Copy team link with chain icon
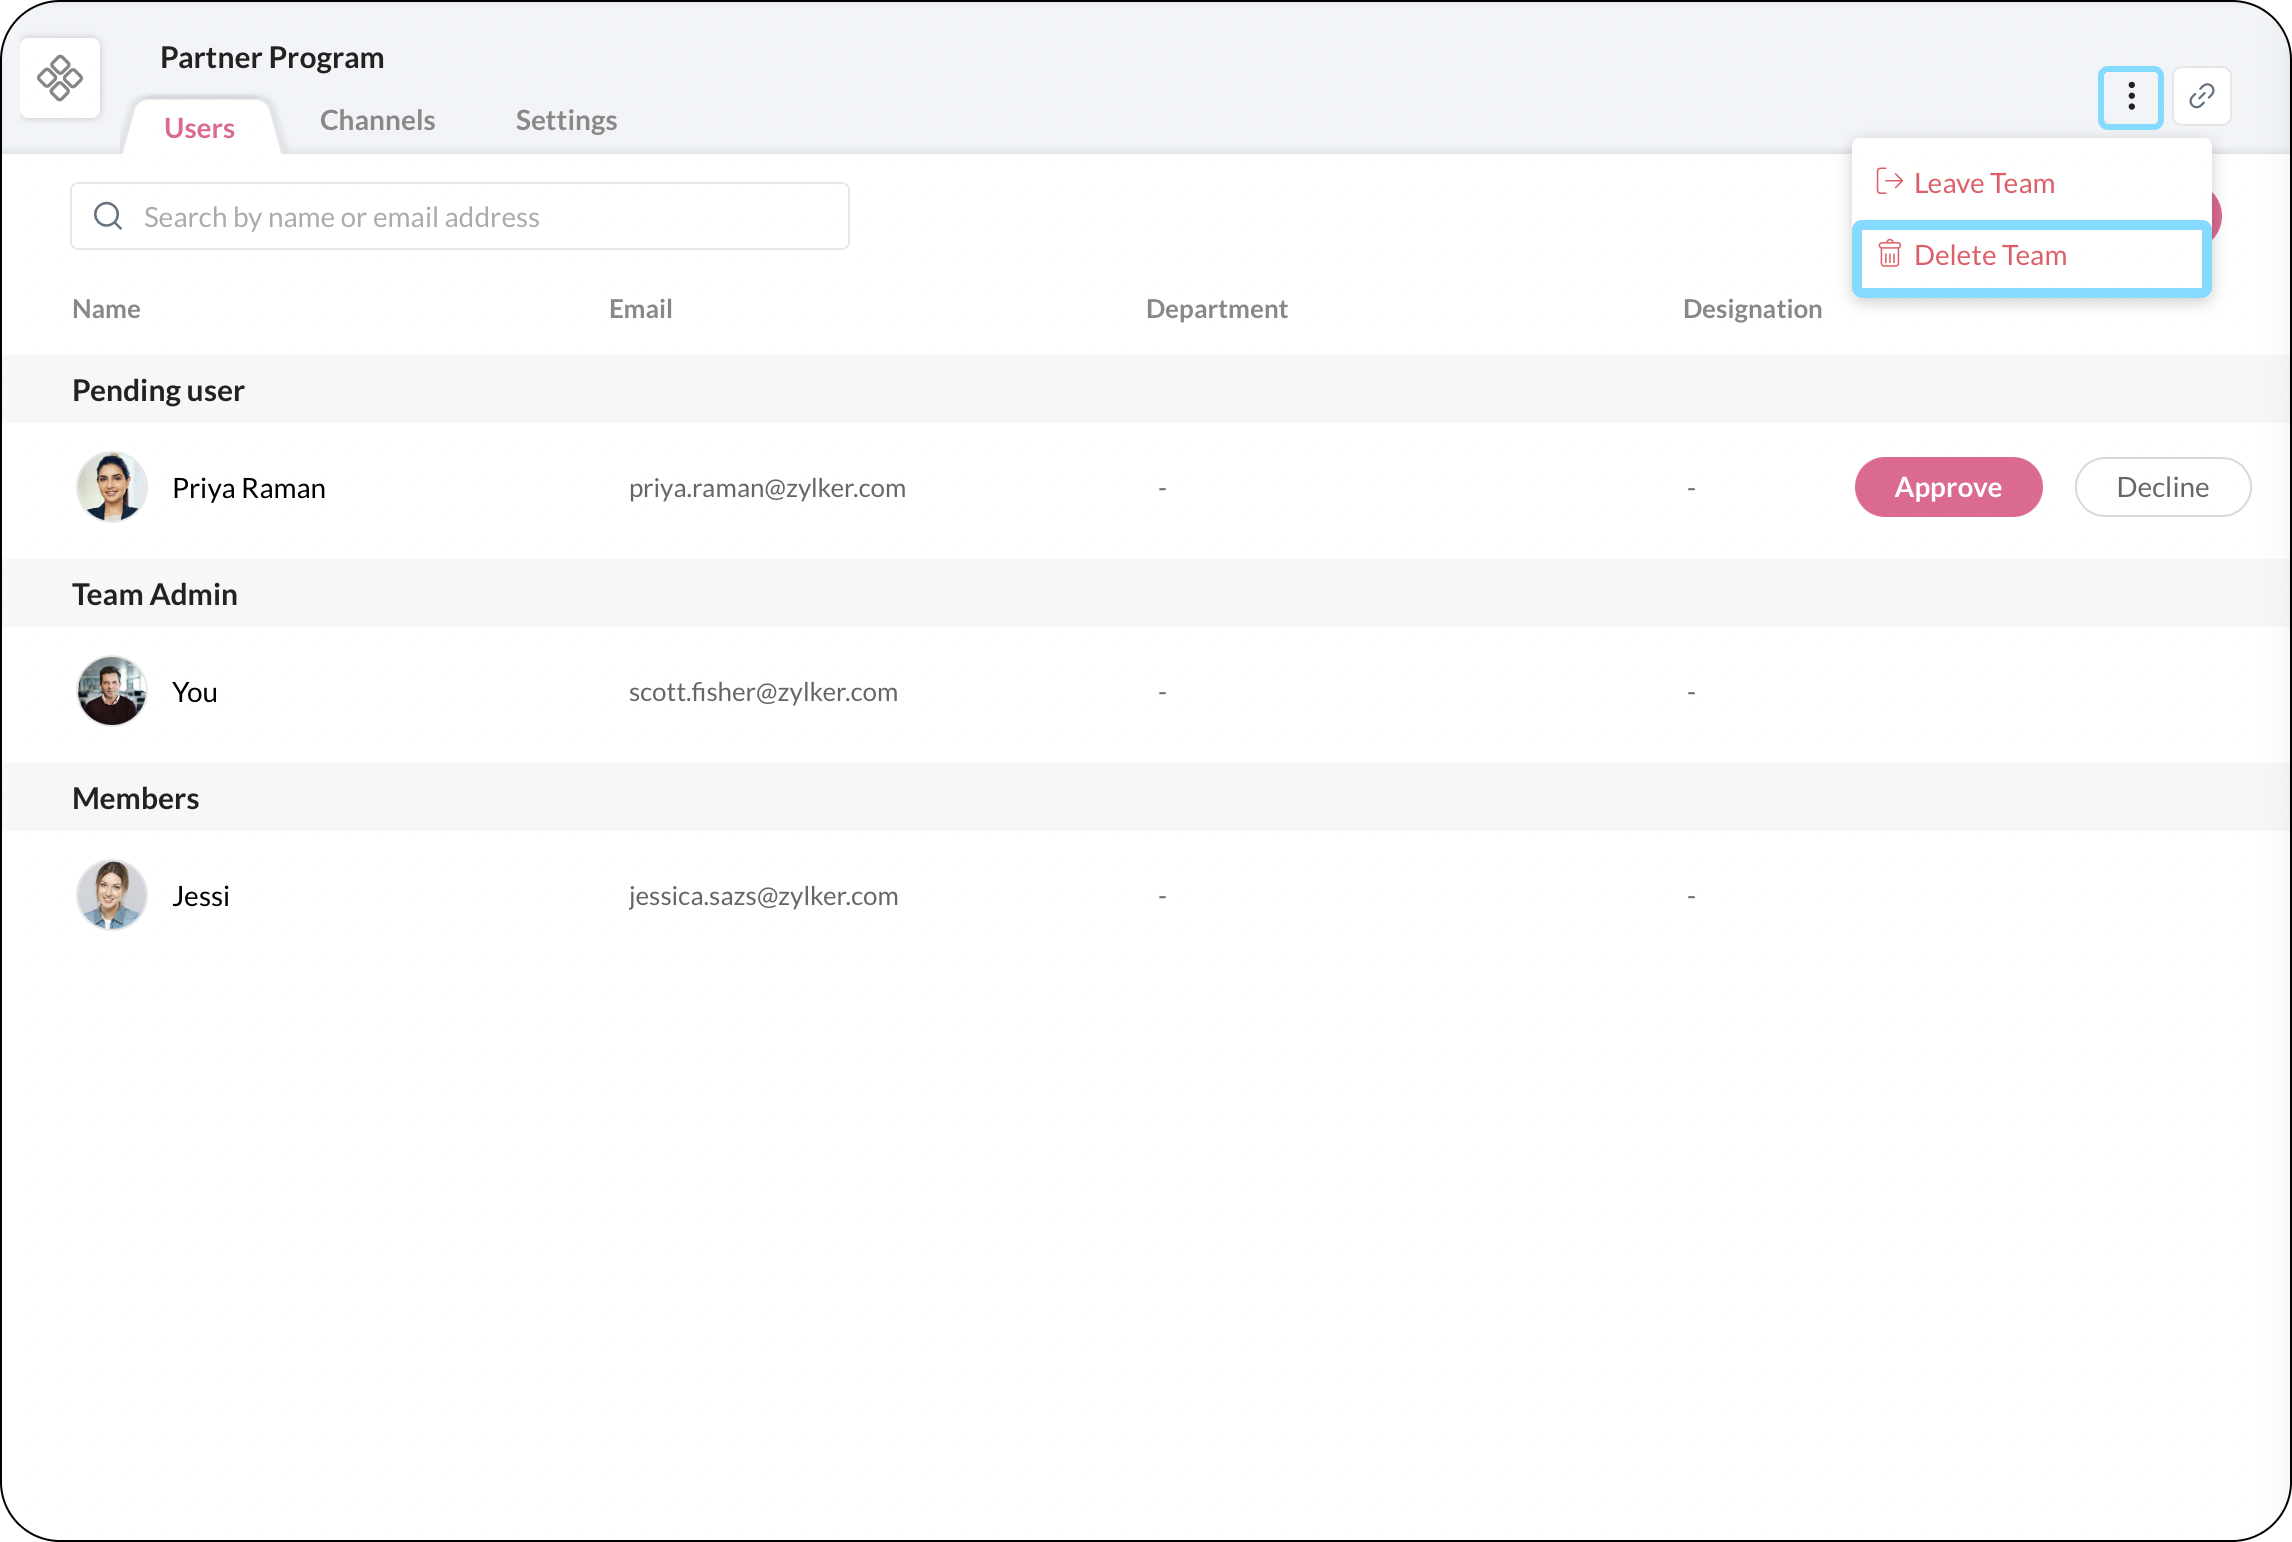The width and height of the screenshot is (2292, 1542). click(2201, 97)
